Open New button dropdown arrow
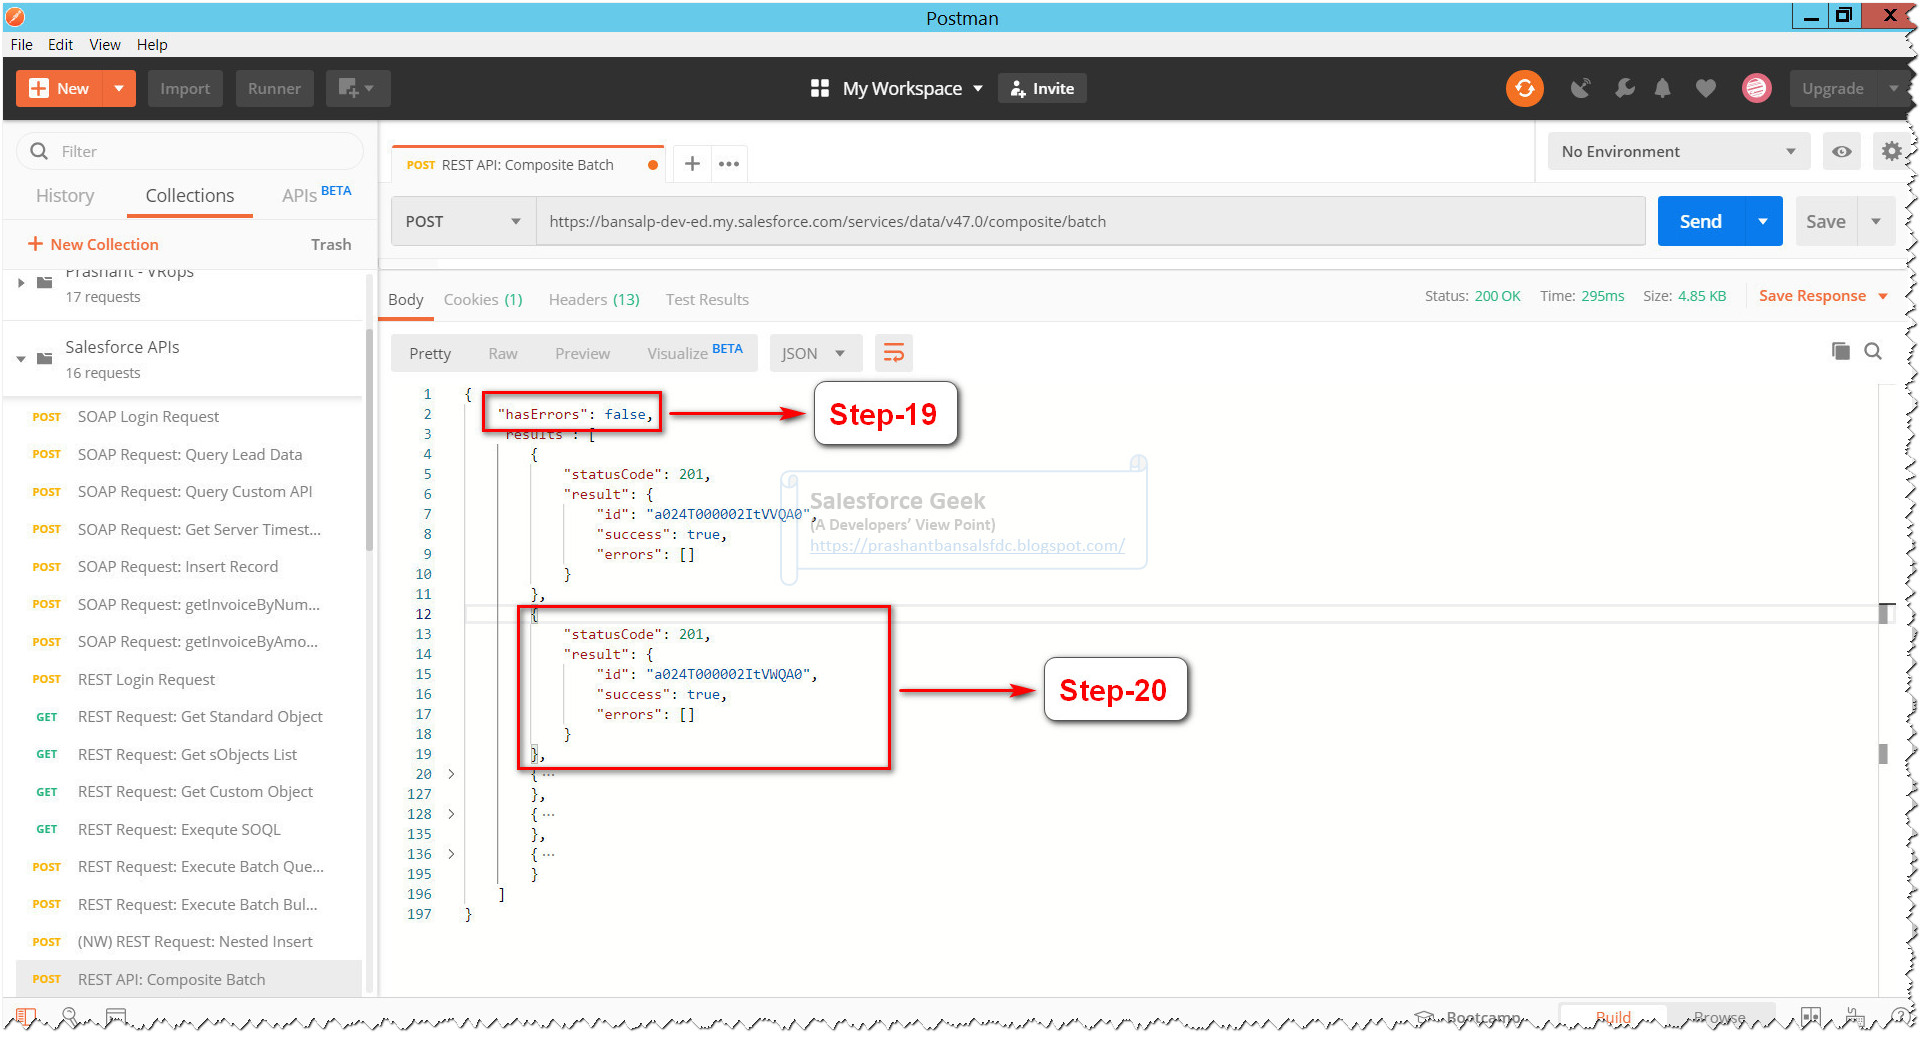Viewport: 1927px width, 1039px height. click(118, 88)
